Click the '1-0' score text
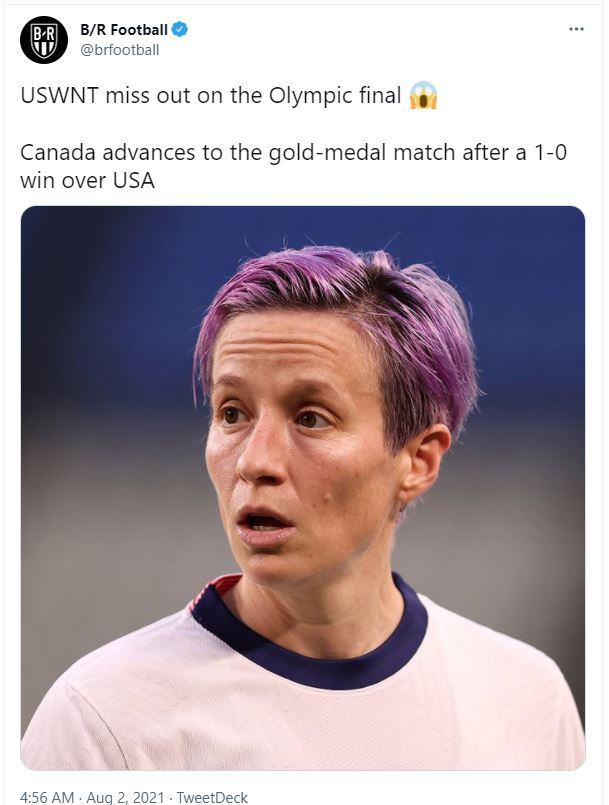This screenshot has height=805, width=609. [x=550, y=152]
